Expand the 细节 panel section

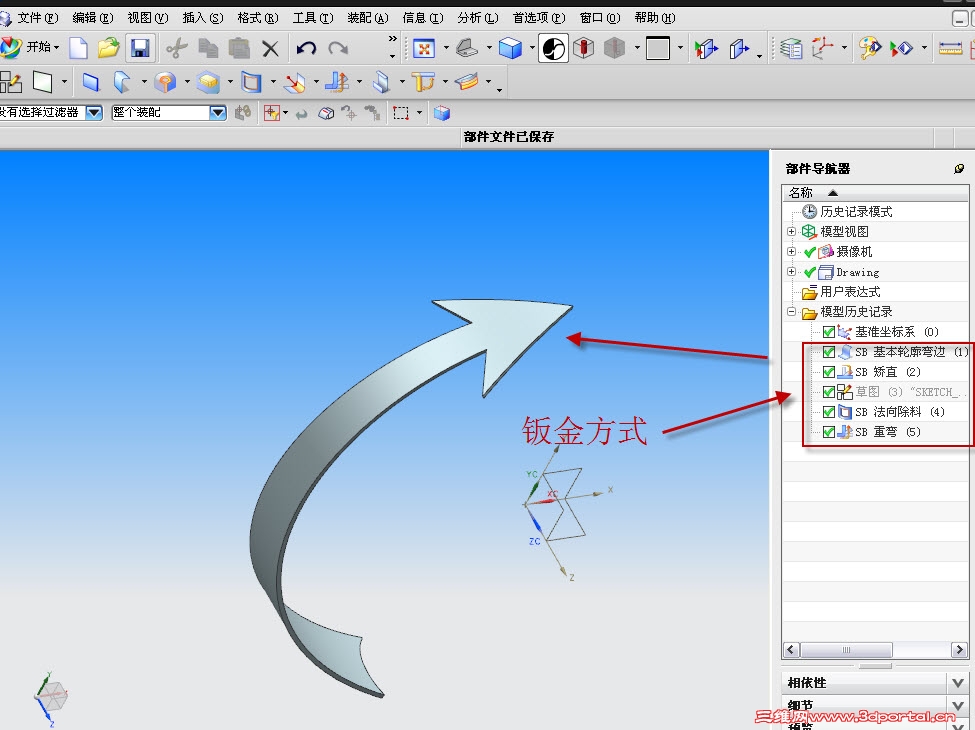click(x=958, y=705)
